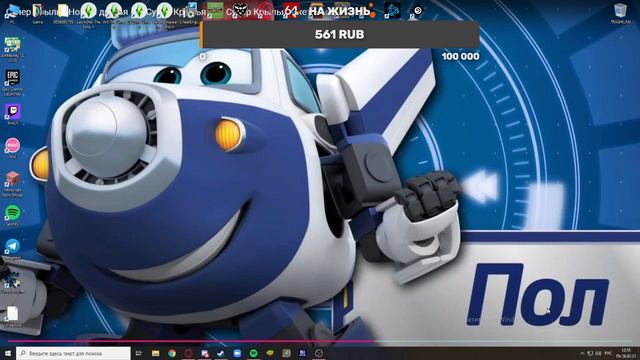Screen dimensions: 640x360
Task: Open the red 64 desktop shortcut
Action: pyautogui.click(x=291, y=10)
